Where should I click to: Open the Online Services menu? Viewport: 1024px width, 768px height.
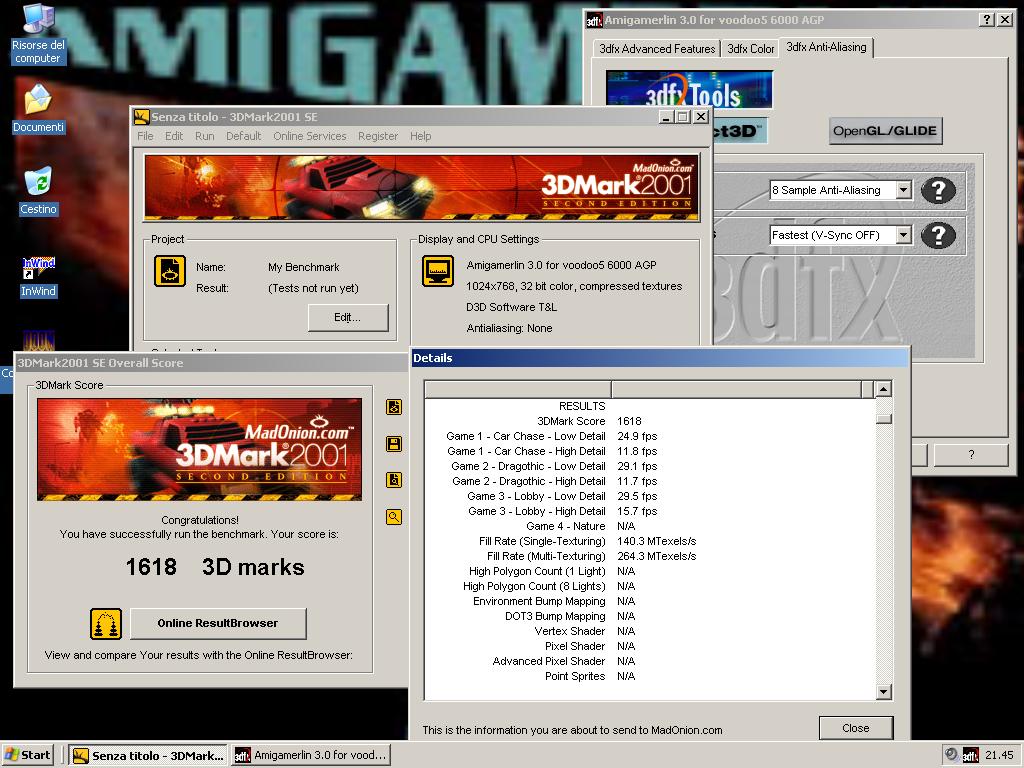click(x=310, y=136)
